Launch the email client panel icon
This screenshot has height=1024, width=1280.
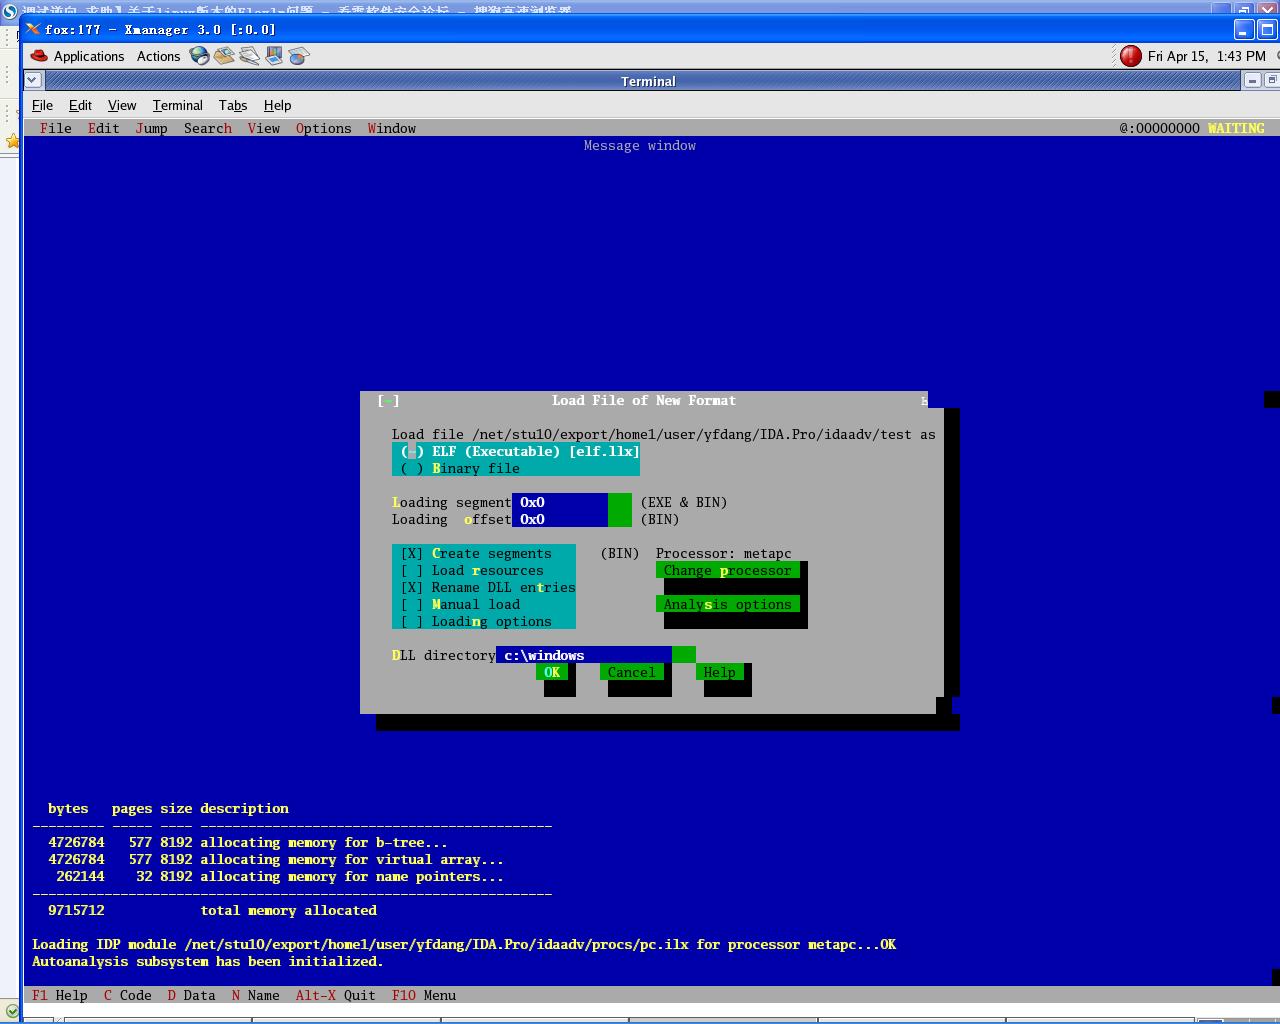pyautogui.click(x=224, y=56)
